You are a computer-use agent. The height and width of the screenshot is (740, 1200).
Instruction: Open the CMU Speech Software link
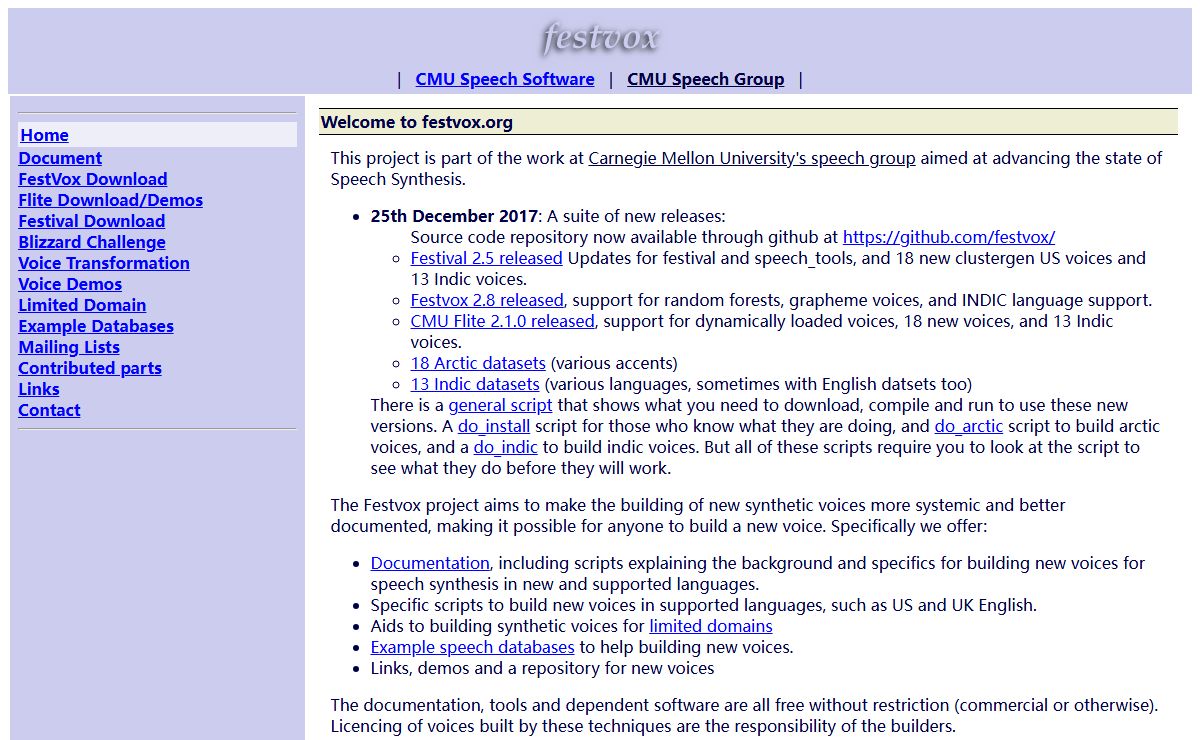(x=505, y=79)
